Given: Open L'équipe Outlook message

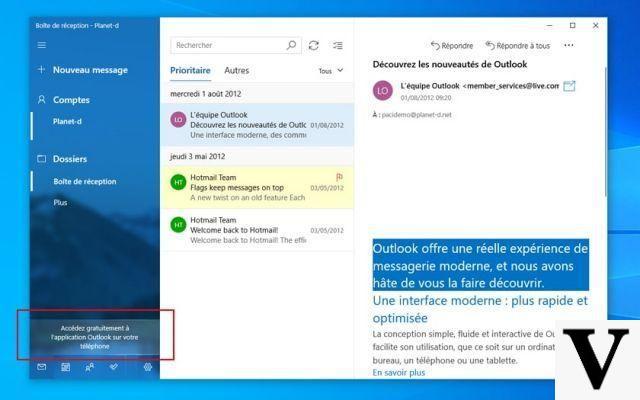Looking at the screenshot, I should click(x=257, y=125).
